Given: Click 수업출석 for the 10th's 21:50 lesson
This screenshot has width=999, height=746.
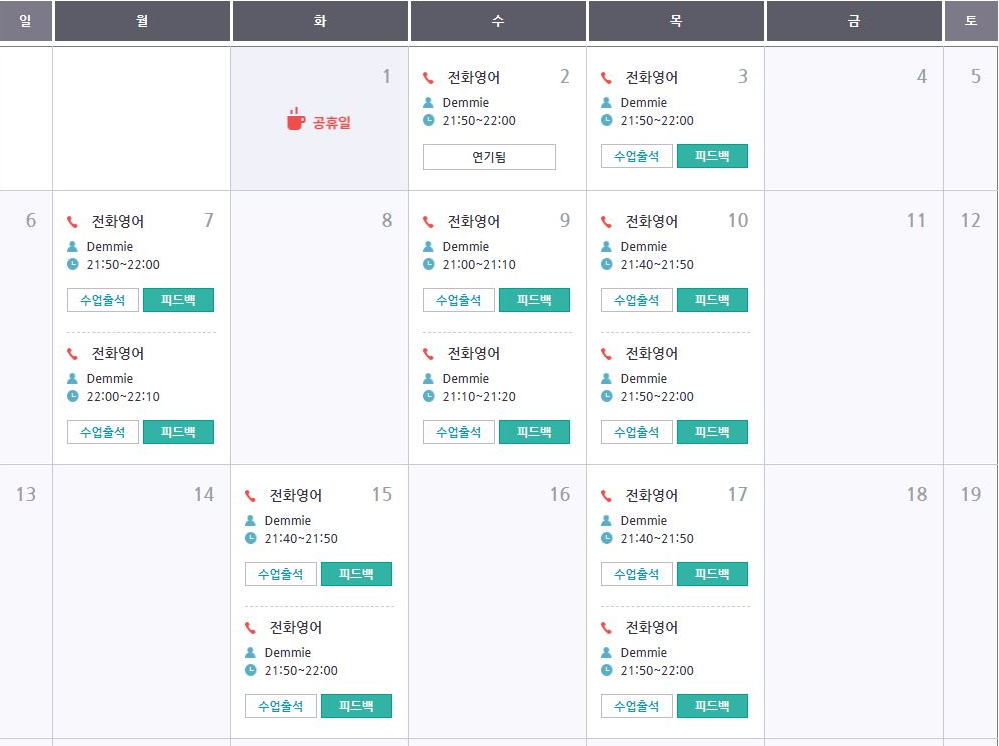Looking at the screenshot, I should tap(637, 432).
